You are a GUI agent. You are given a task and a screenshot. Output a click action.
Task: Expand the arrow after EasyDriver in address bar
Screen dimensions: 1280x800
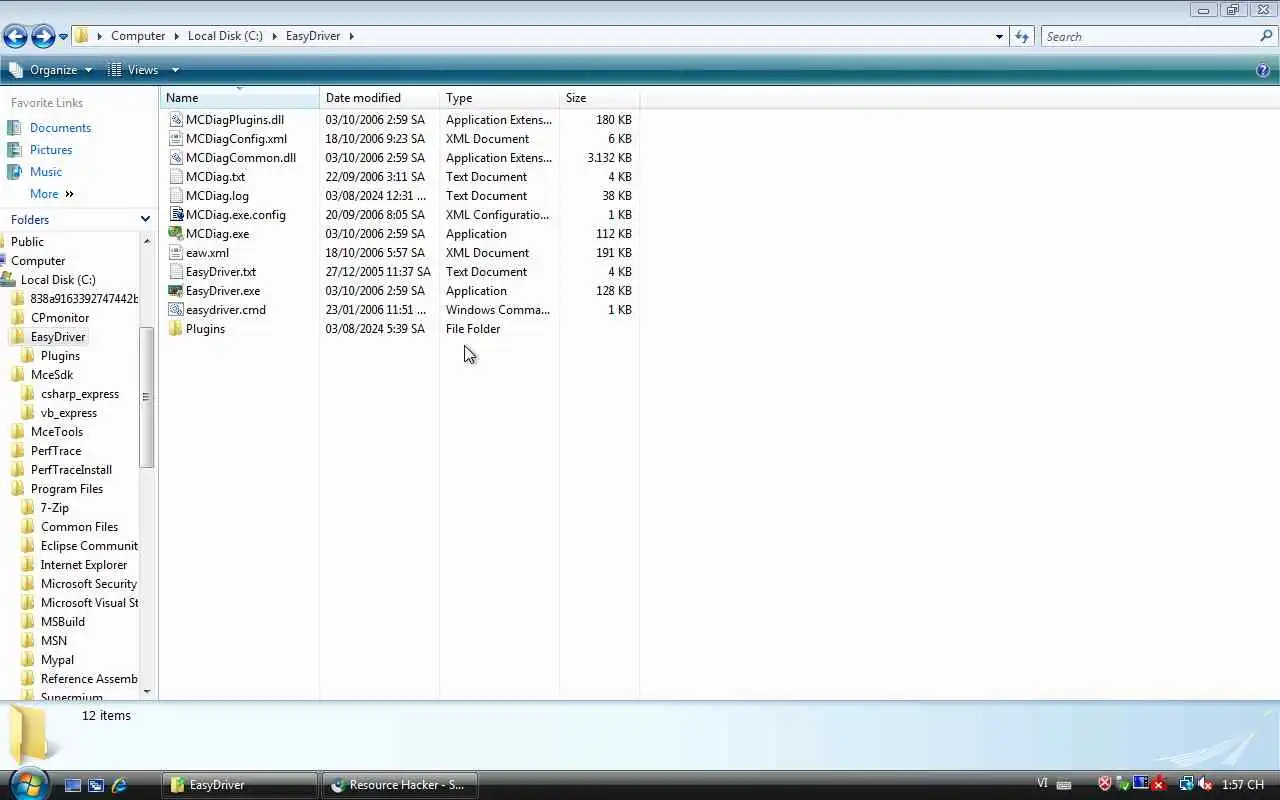tap(351, 36)
